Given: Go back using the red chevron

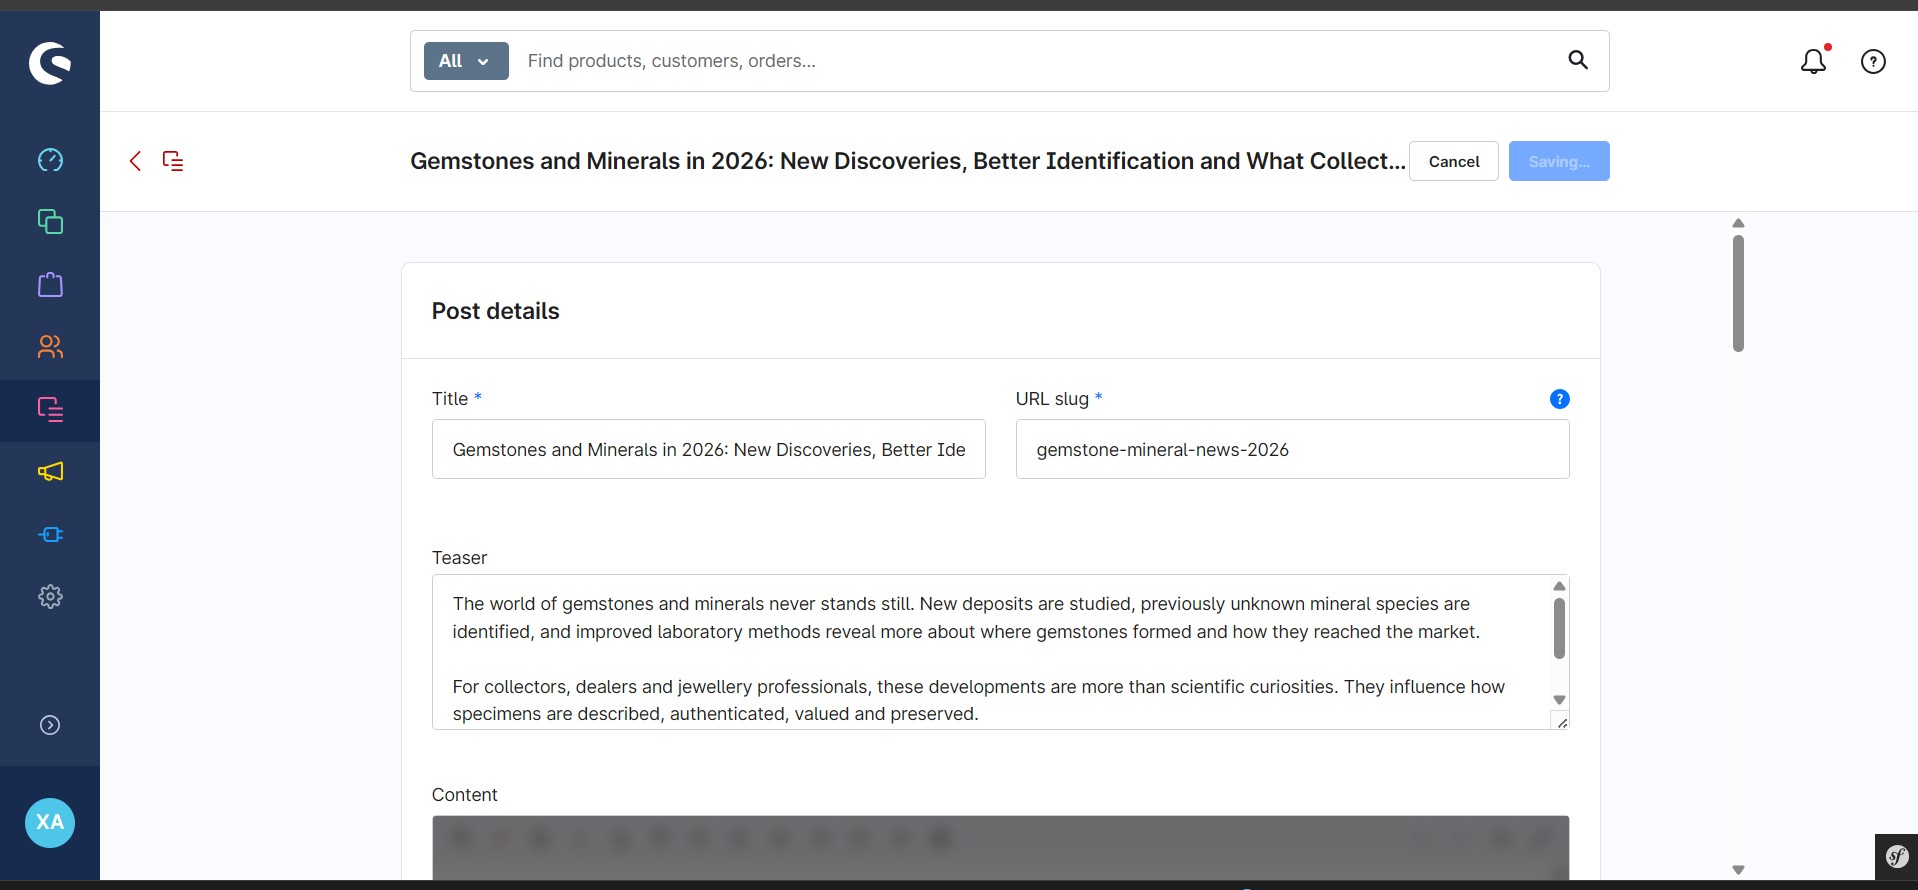Looking at the screenshot, I should 135,161.
